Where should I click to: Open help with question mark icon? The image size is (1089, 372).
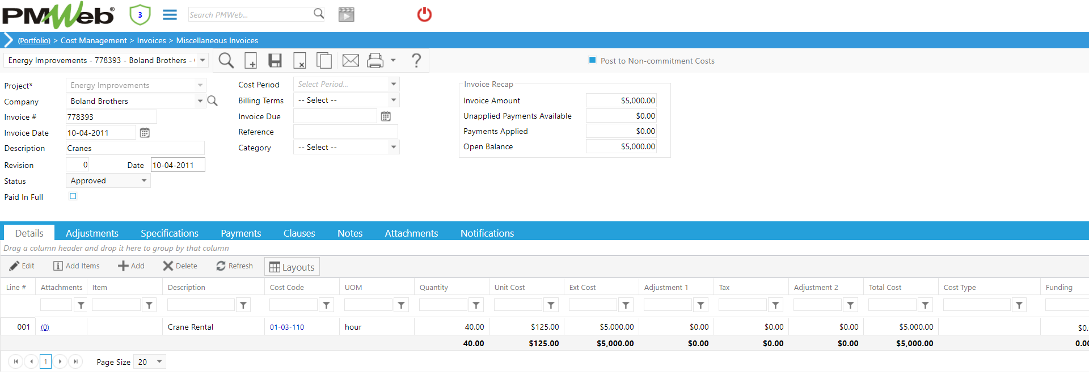[x=416, y=60]
